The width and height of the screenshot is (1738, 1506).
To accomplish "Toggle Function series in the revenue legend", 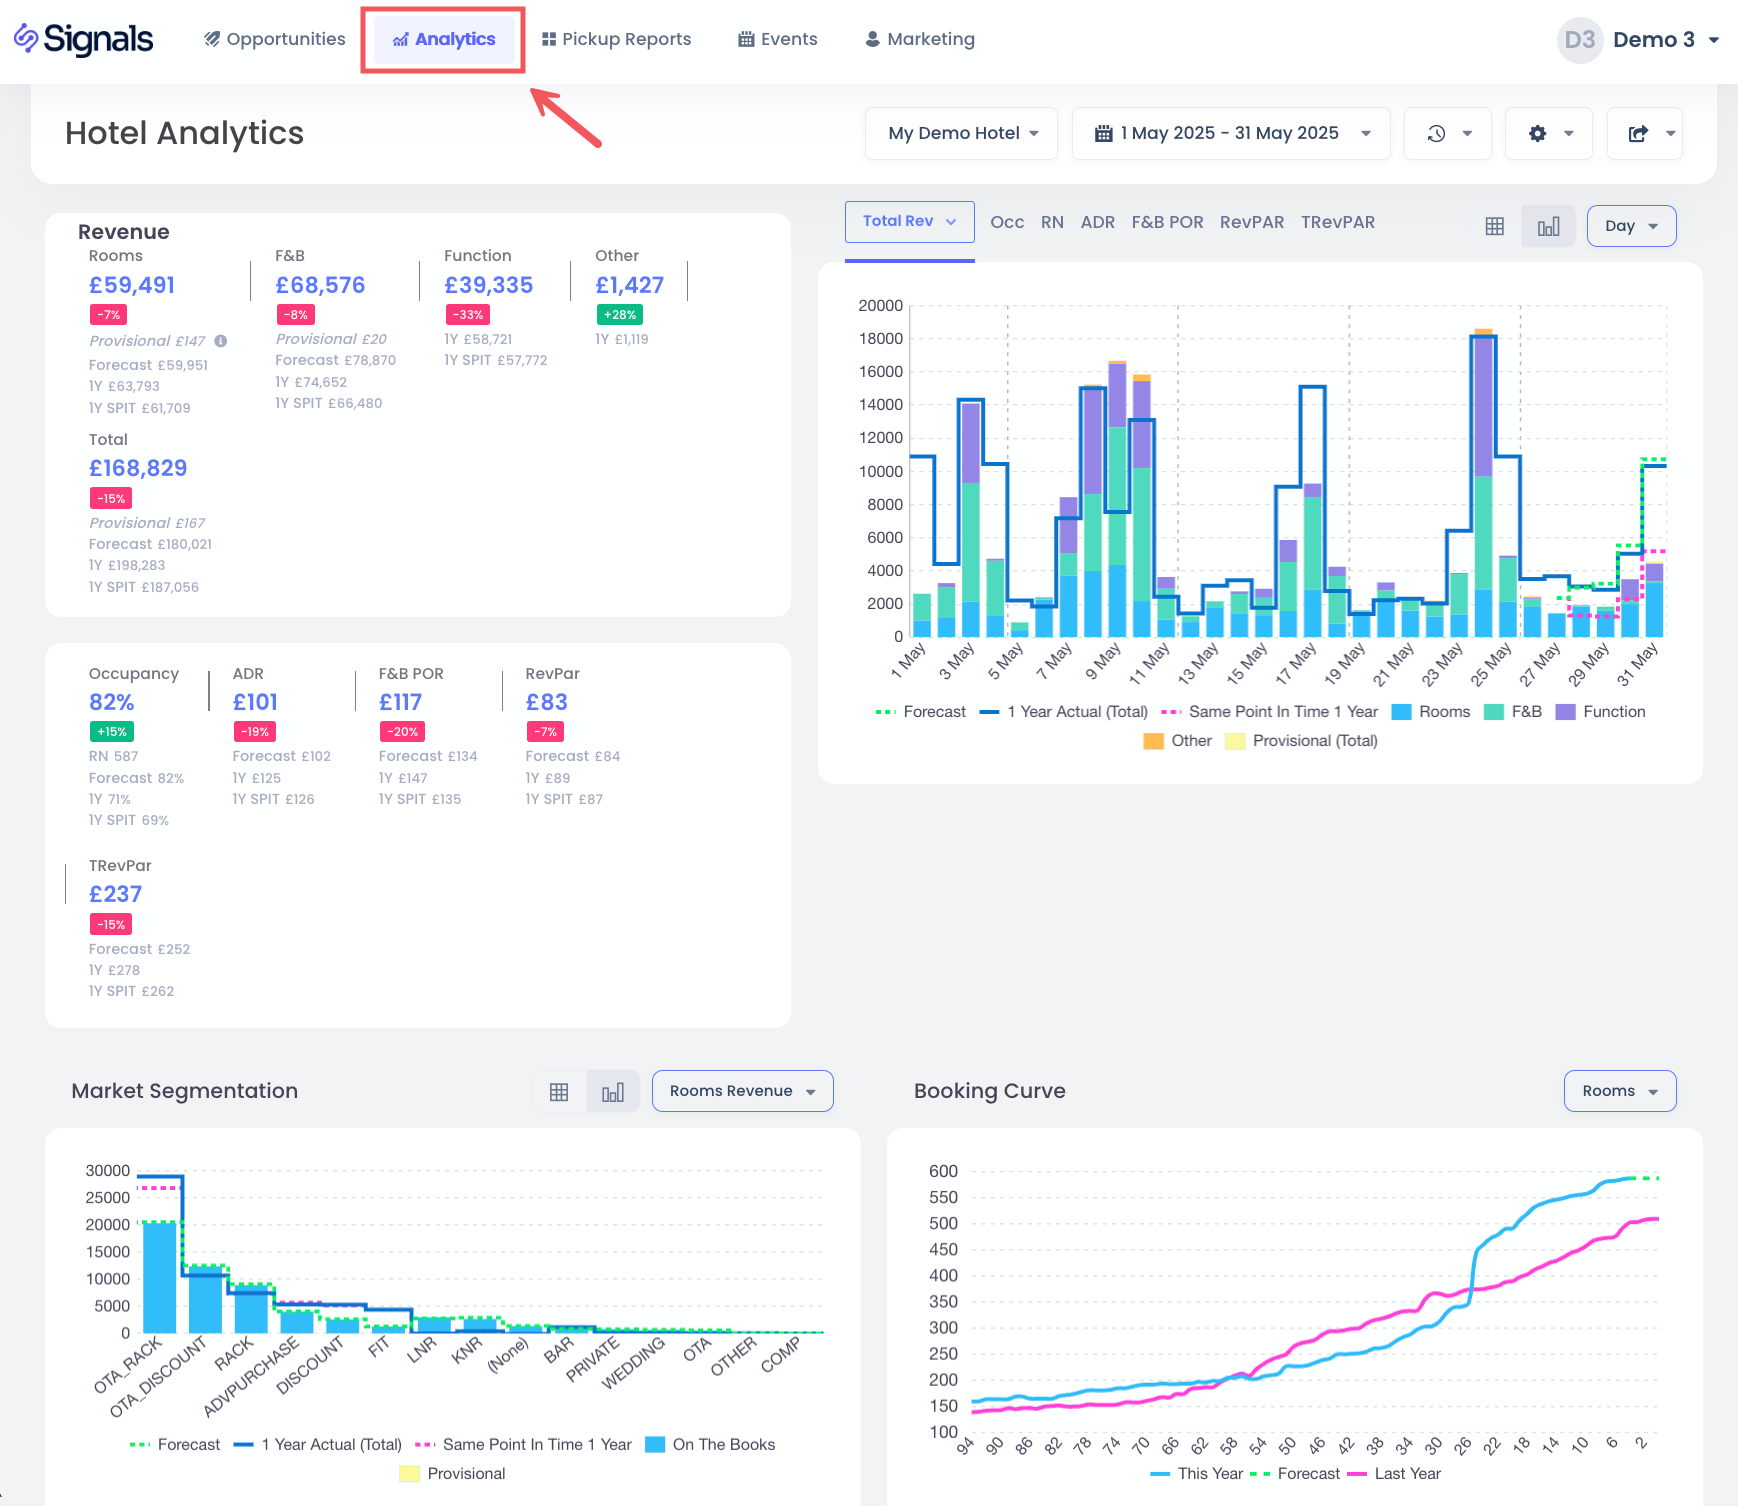I will tap(1600, 712).
